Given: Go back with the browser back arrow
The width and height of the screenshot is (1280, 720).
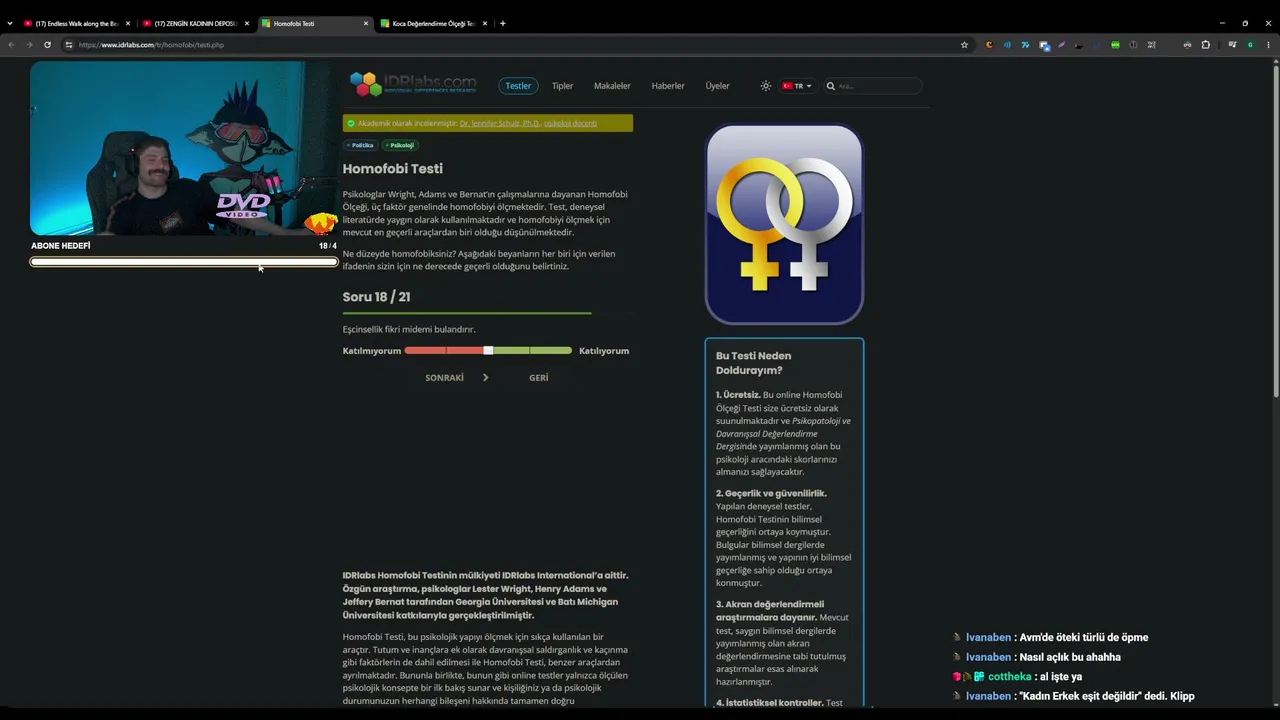Looking at the screenshot, I should (11, 45).
